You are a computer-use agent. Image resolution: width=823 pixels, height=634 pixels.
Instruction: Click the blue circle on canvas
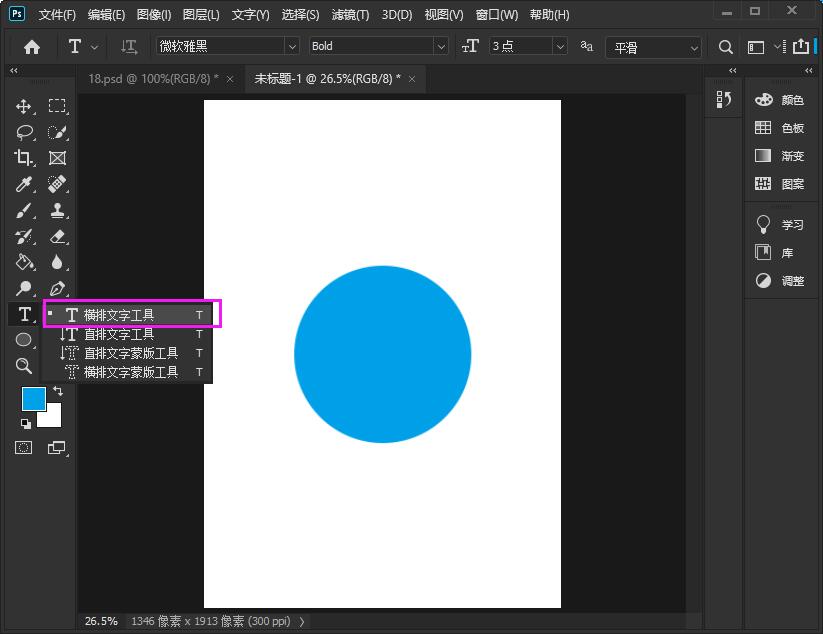click(x=383, y=354)
